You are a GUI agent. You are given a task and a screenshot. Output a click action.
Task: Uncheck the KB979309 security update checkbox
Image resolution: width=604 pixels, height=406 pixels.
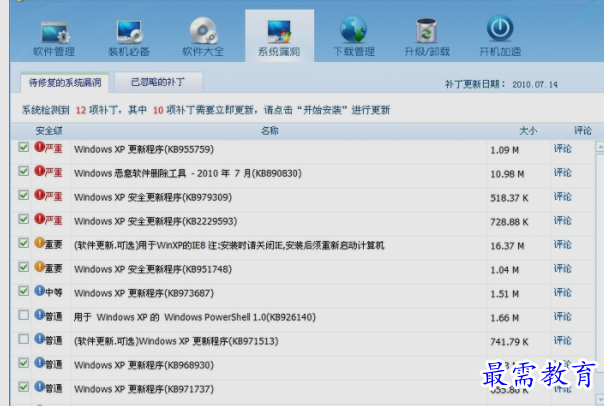pyautogui.click(x=23, y=195)
